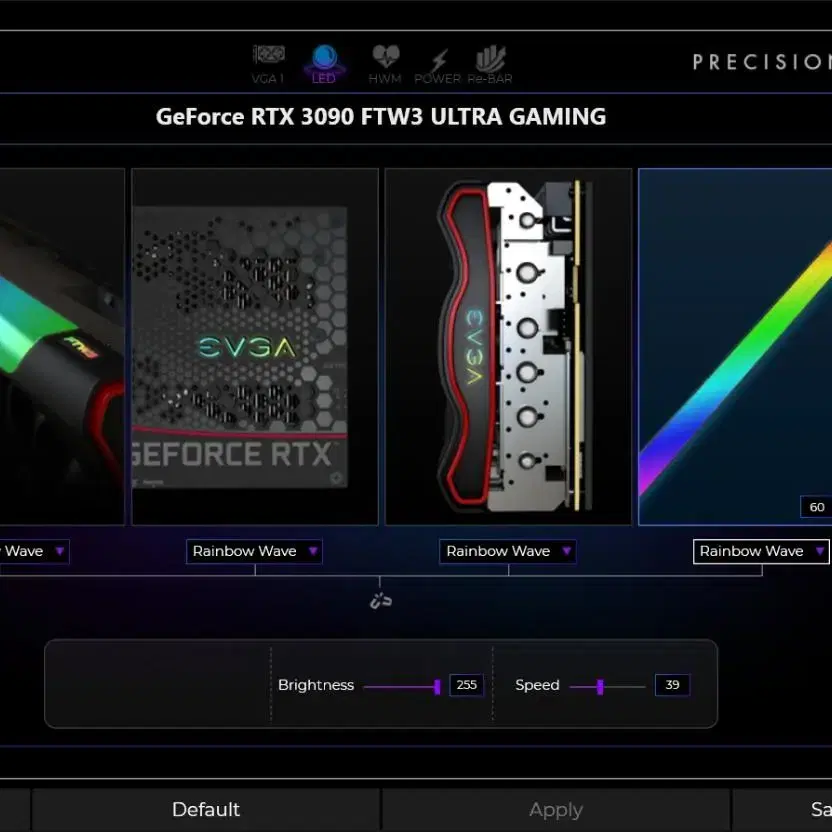
Task: Select the EVGA backplate GEFORCE RTX thumbnail
Action: pos(255,347)
